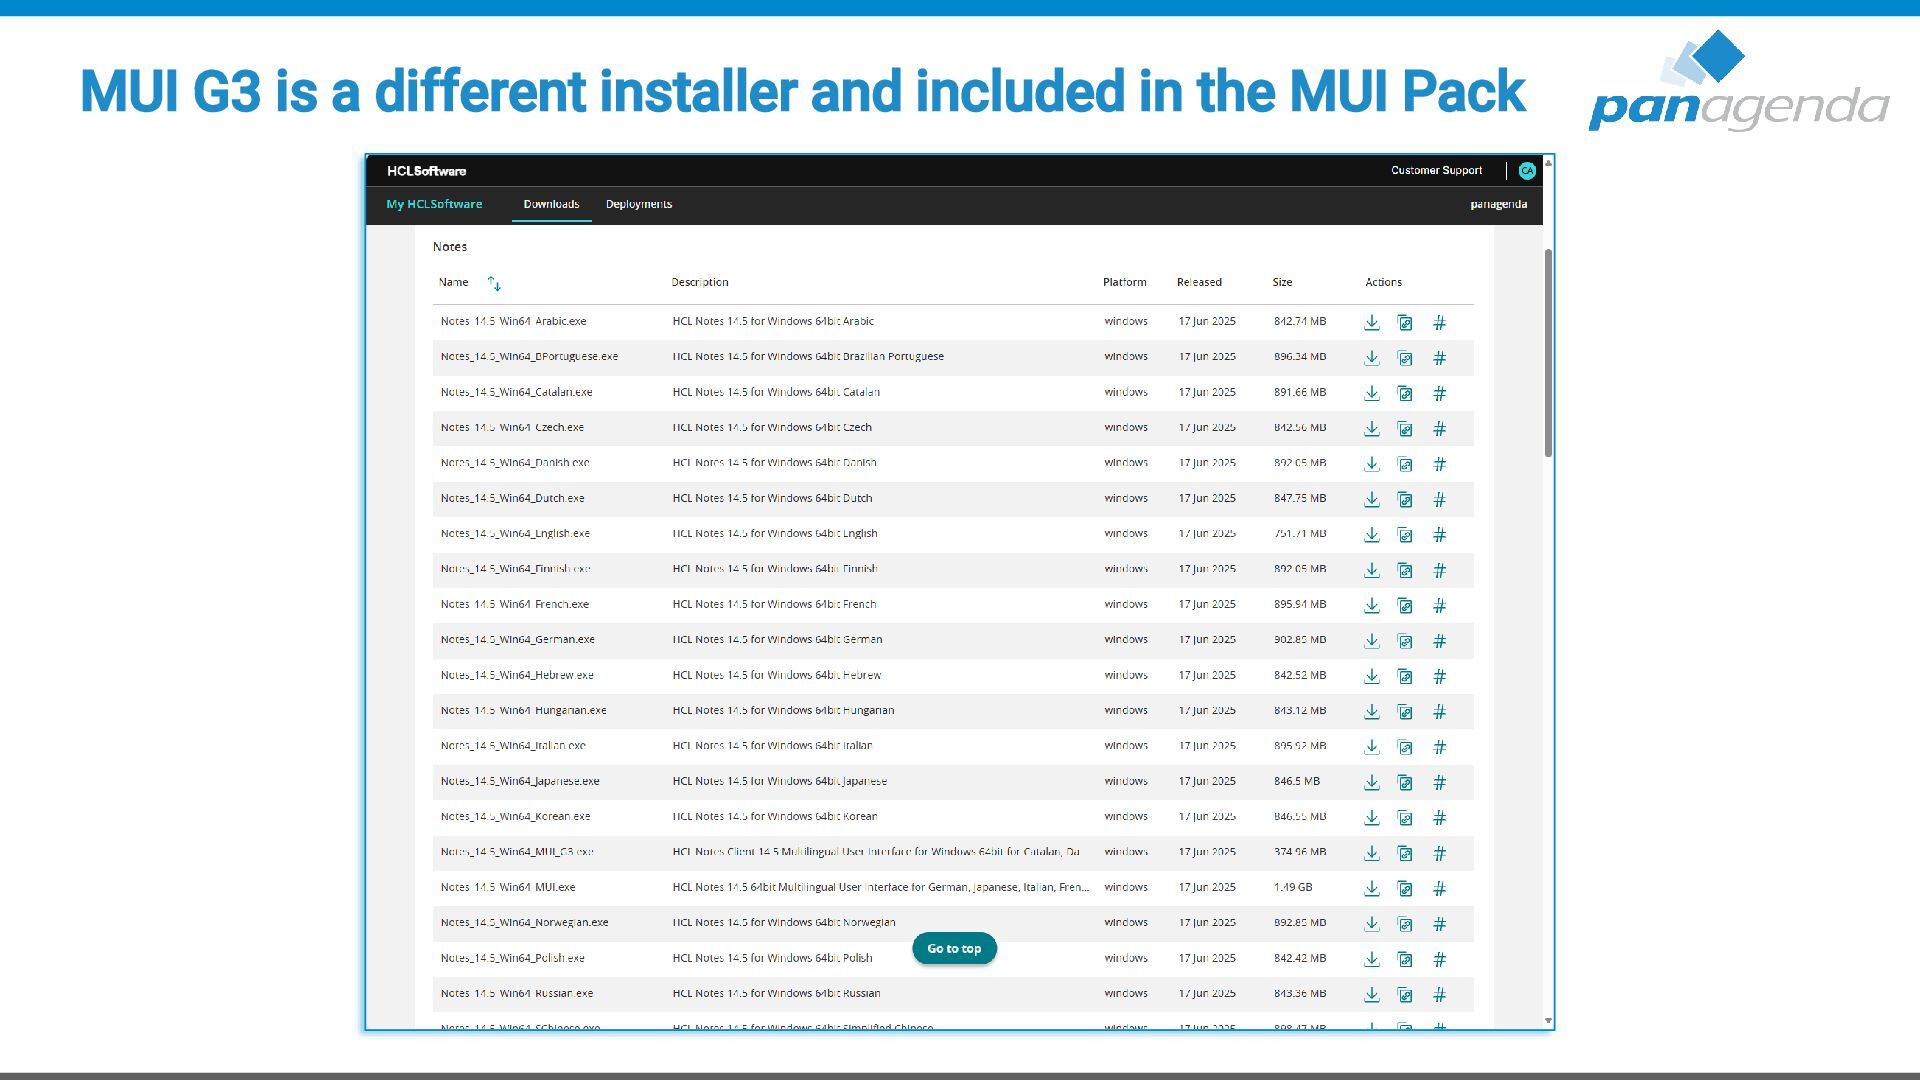The height and width of the screenshot is (1080, 1920).
Task: Copy link icon for Dutch Notes installer
Action: click(x=1405, y=499)
